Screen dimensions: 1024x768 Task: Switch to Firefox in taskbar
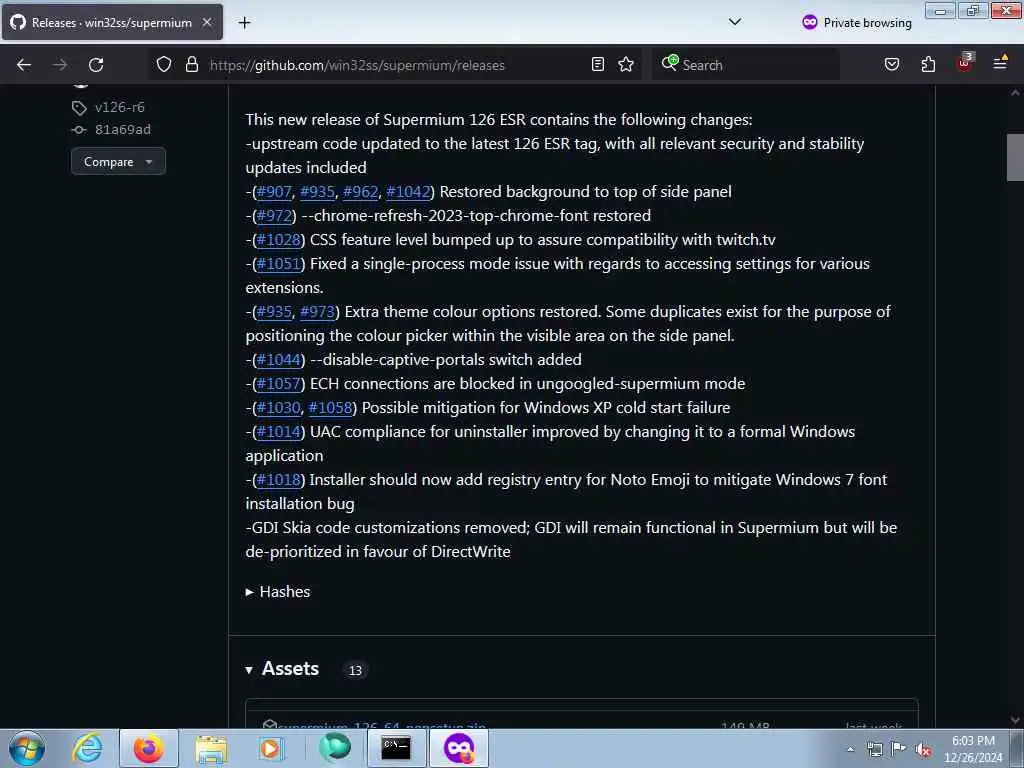click(148, 748)
